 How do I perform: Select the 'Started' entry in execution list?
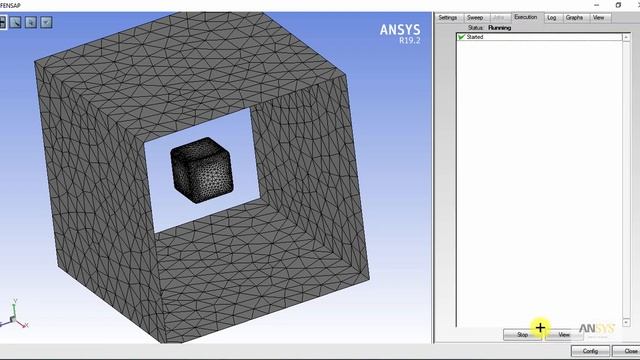tap(539, 37)
